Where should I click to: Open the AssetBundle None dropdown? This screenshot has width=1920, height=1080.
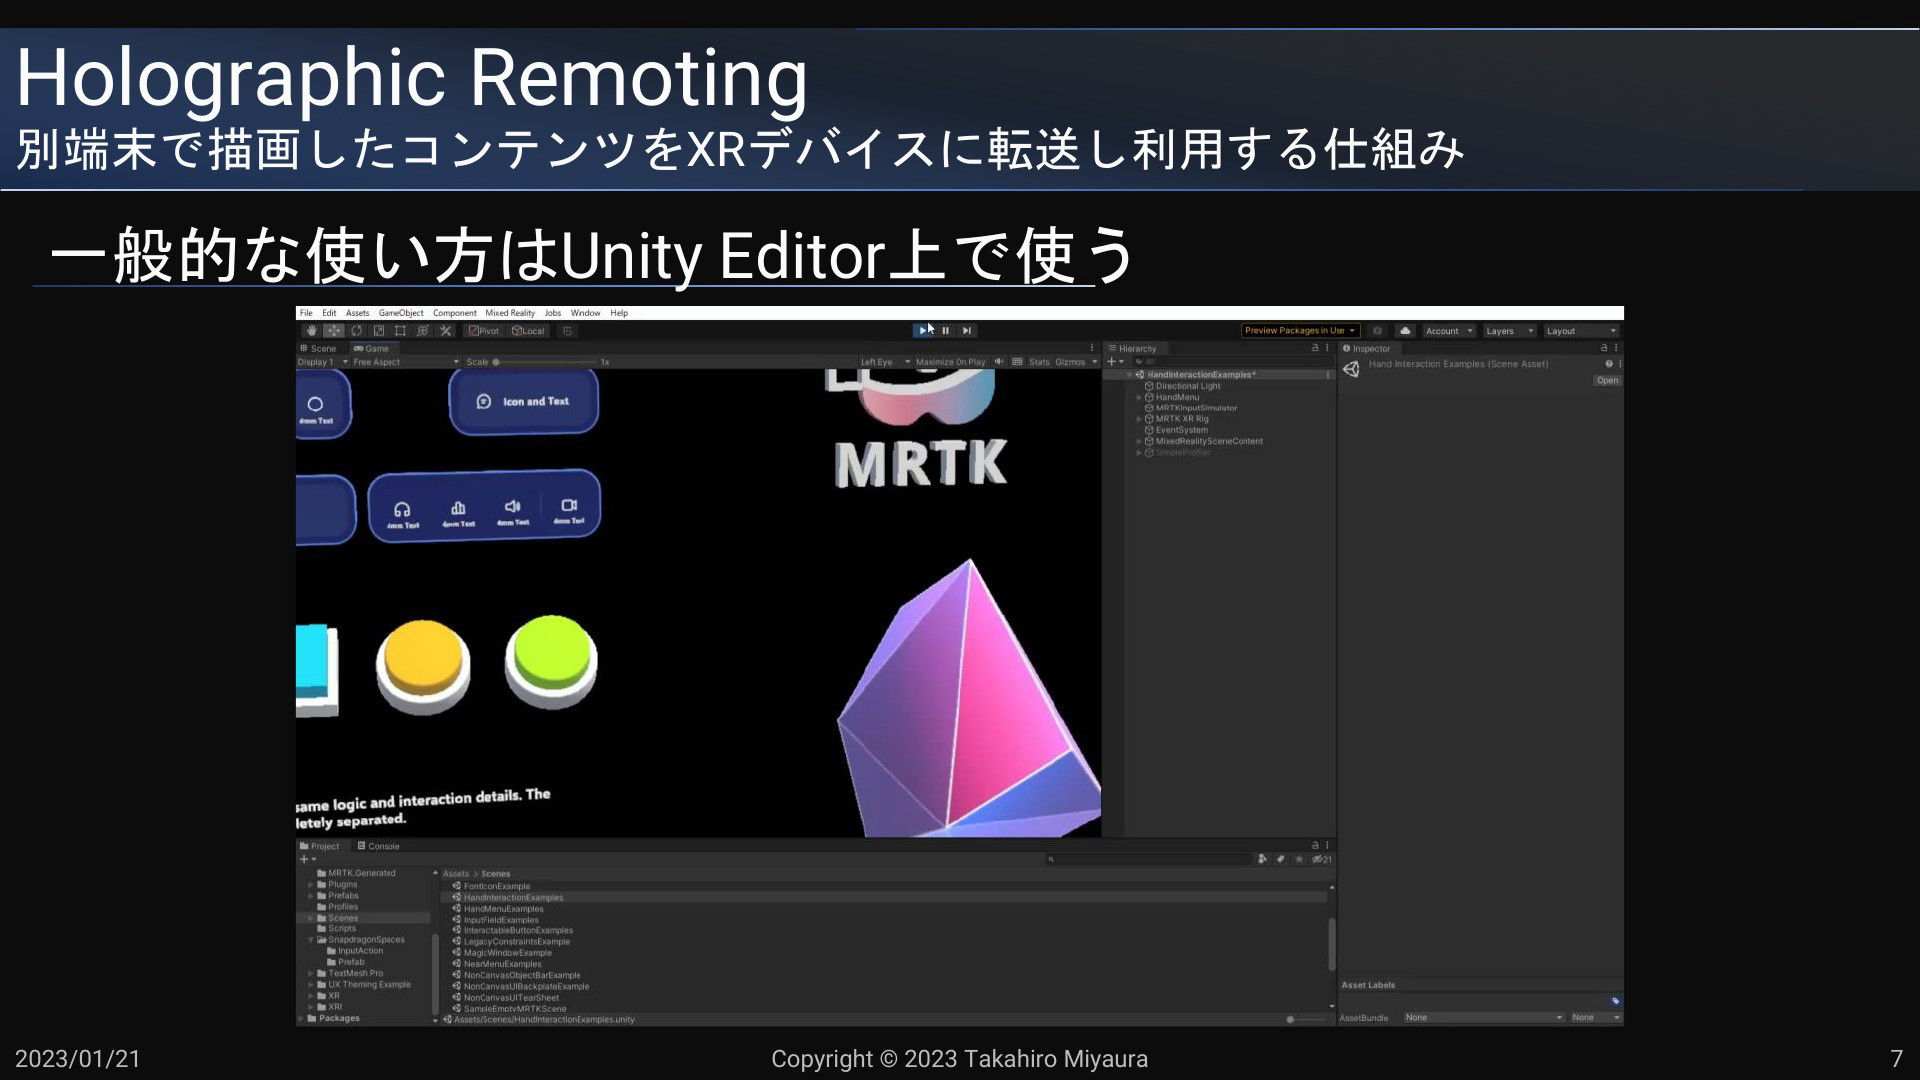(x=1483, y=1018)
